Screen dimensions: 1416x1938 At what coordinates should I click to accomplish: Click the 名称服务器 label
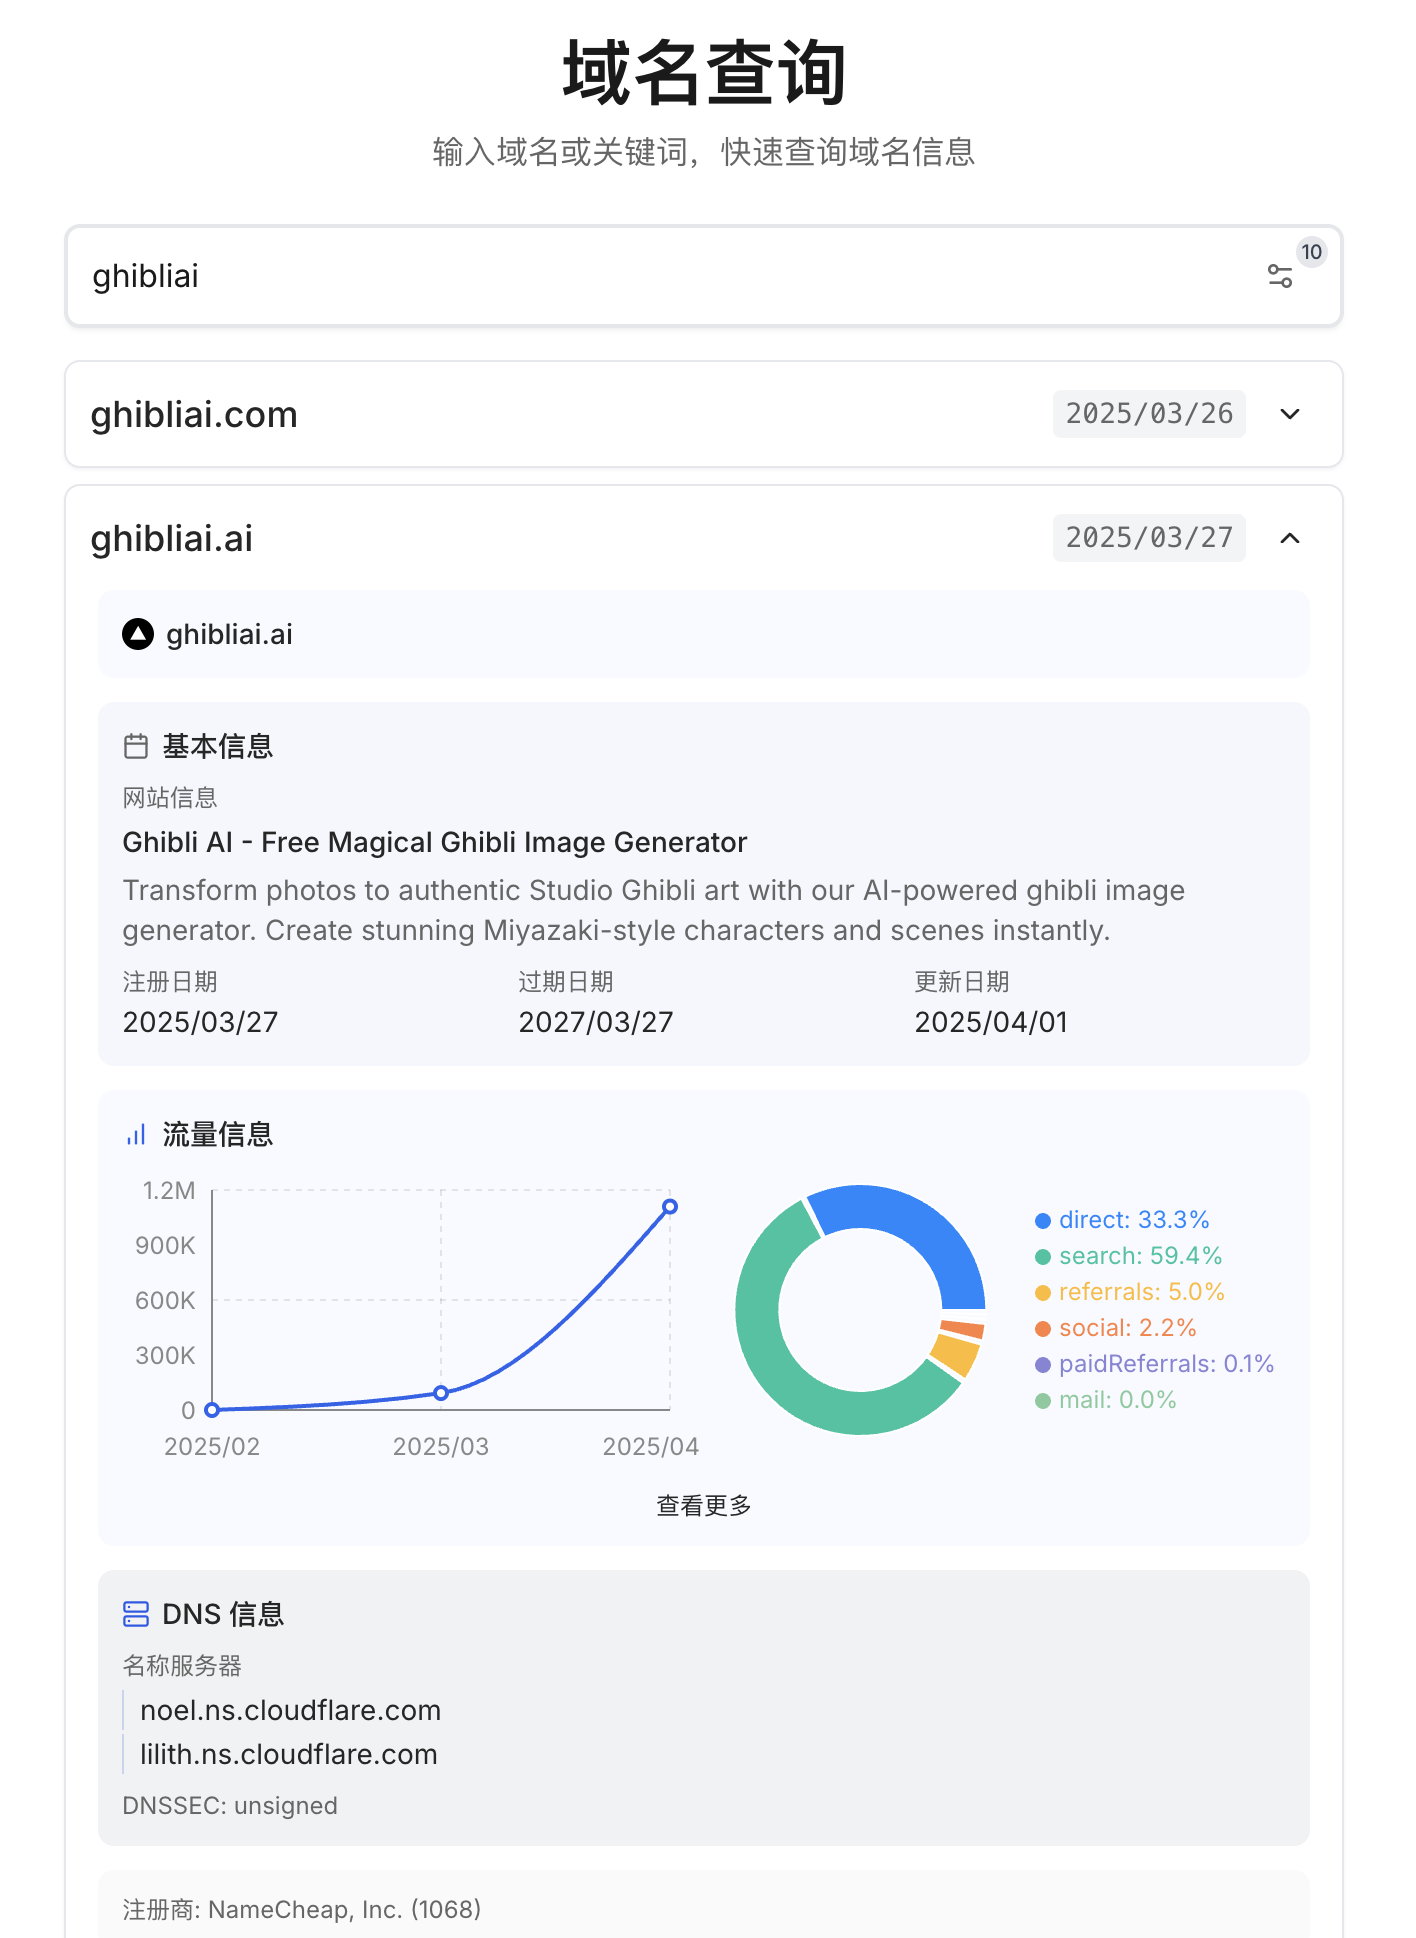[x=182, y=1666]
